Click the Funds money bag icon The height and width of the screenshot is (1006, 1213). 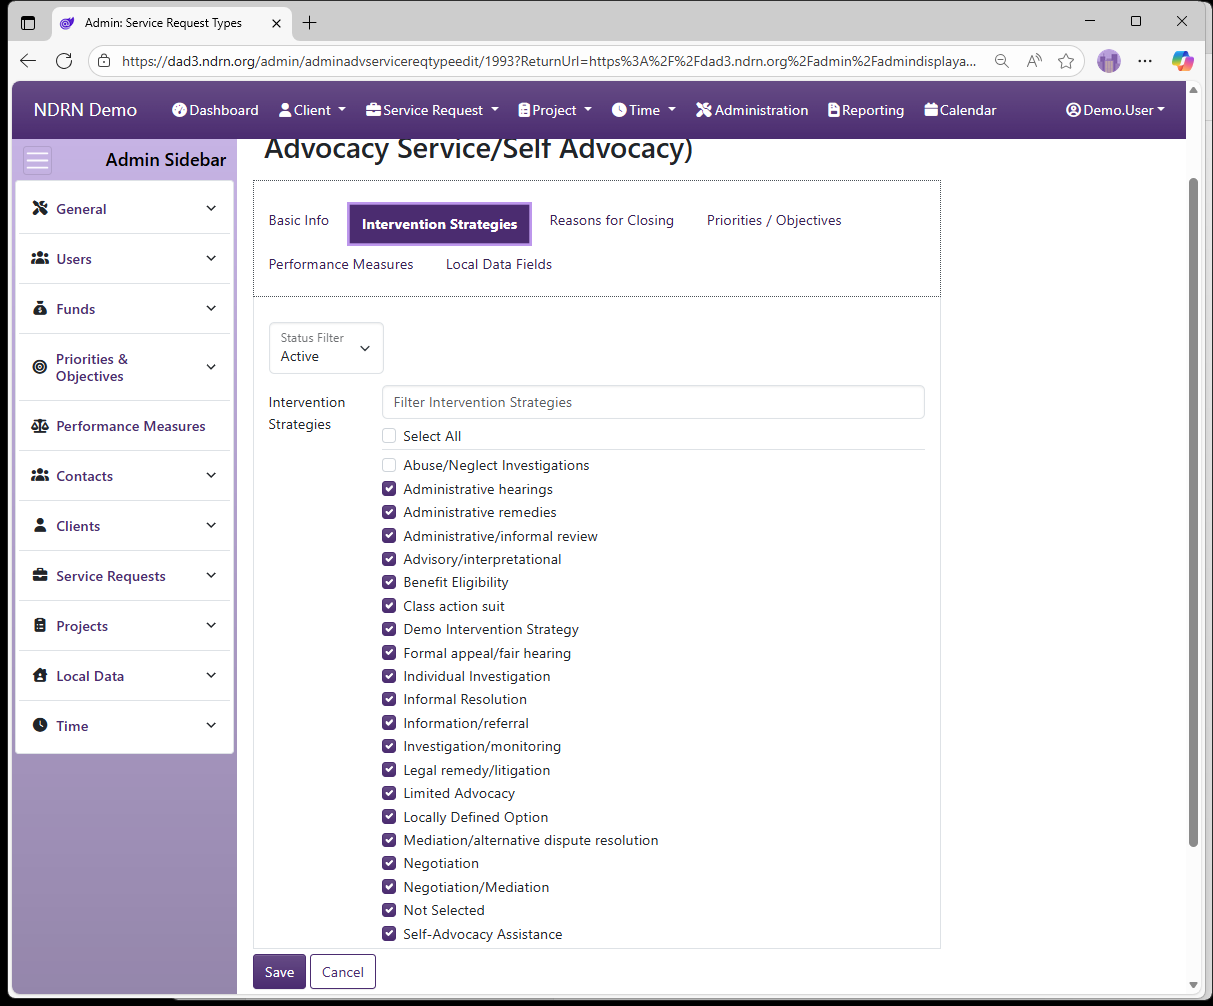40,308
